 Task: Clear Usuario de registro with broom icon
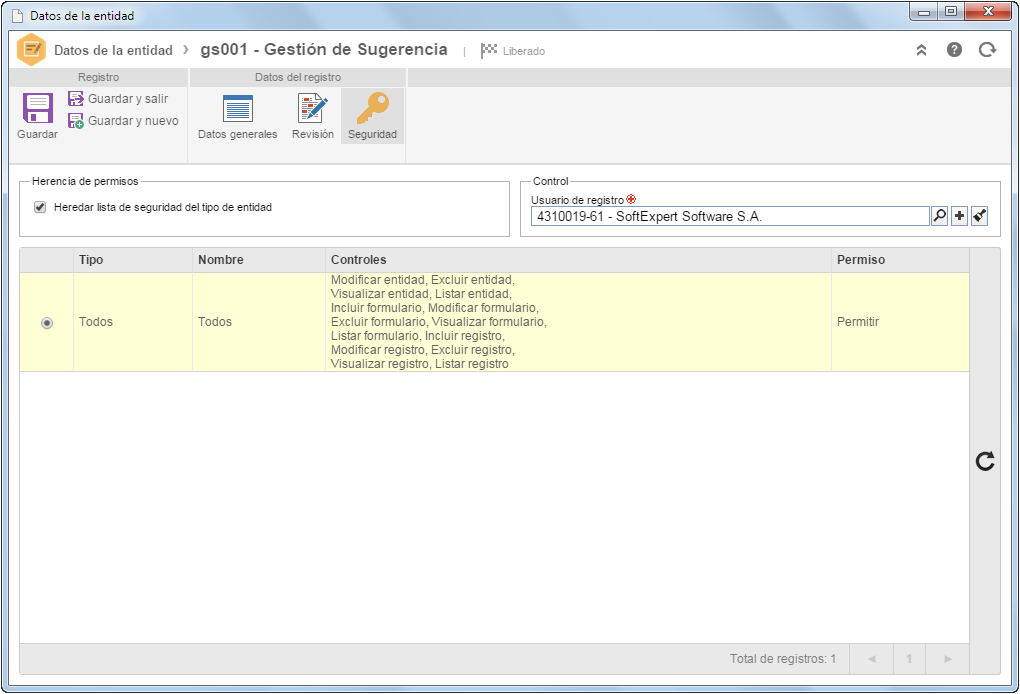(980, 216)
